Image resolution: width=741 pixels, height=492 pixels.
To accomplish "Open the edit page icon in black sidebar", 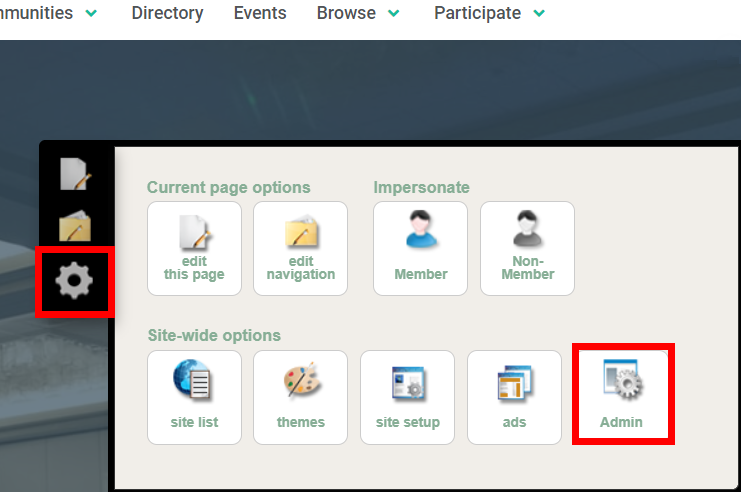I will click(75, 174).
